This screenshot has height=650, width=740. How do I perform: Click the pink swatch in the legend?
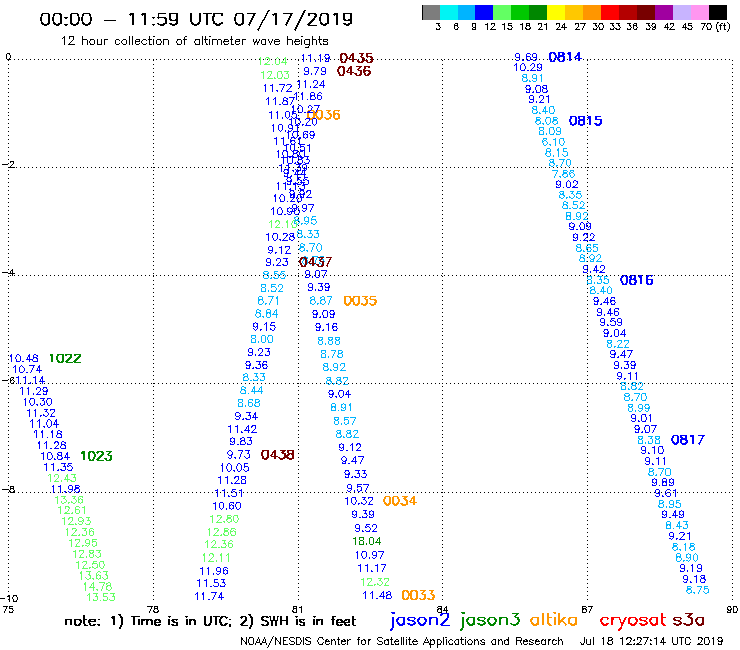coord(700,12)
